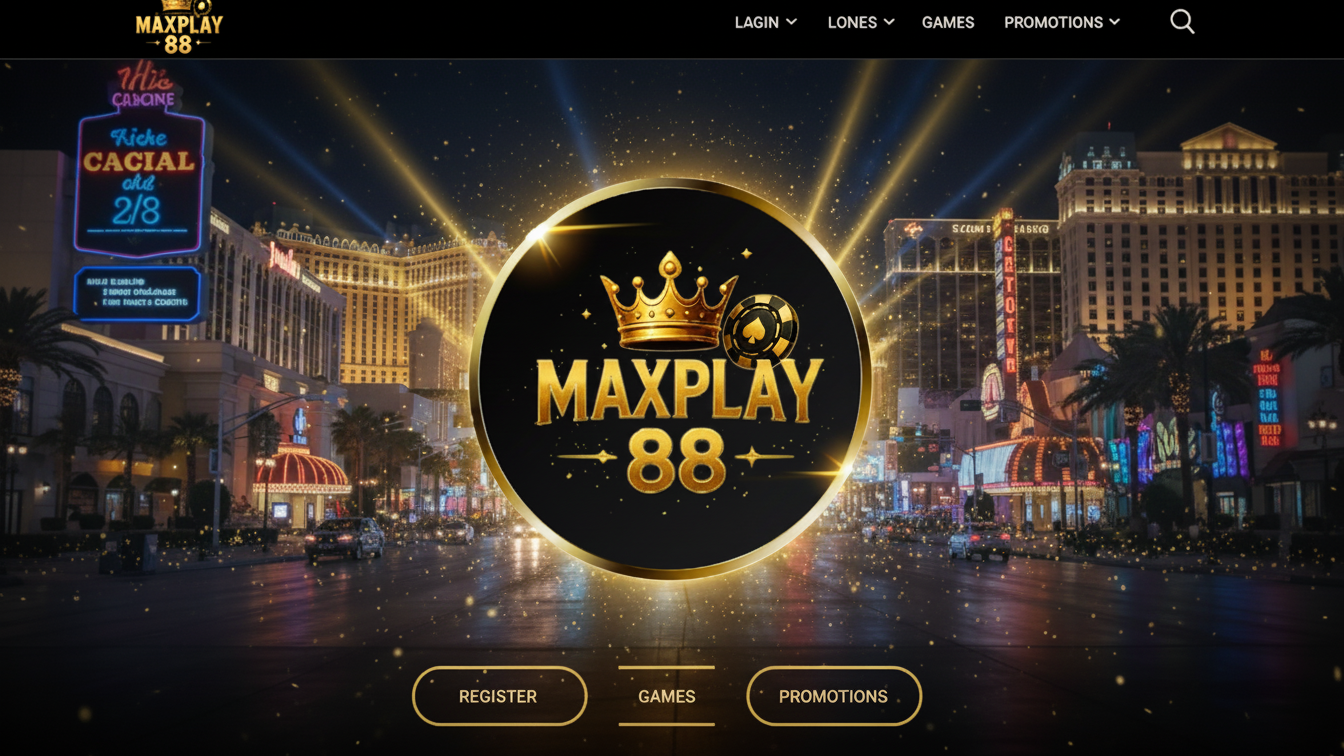Click the REGISTER button
1344x756 pixels.
pyautogui.click(x=499, y=696)
